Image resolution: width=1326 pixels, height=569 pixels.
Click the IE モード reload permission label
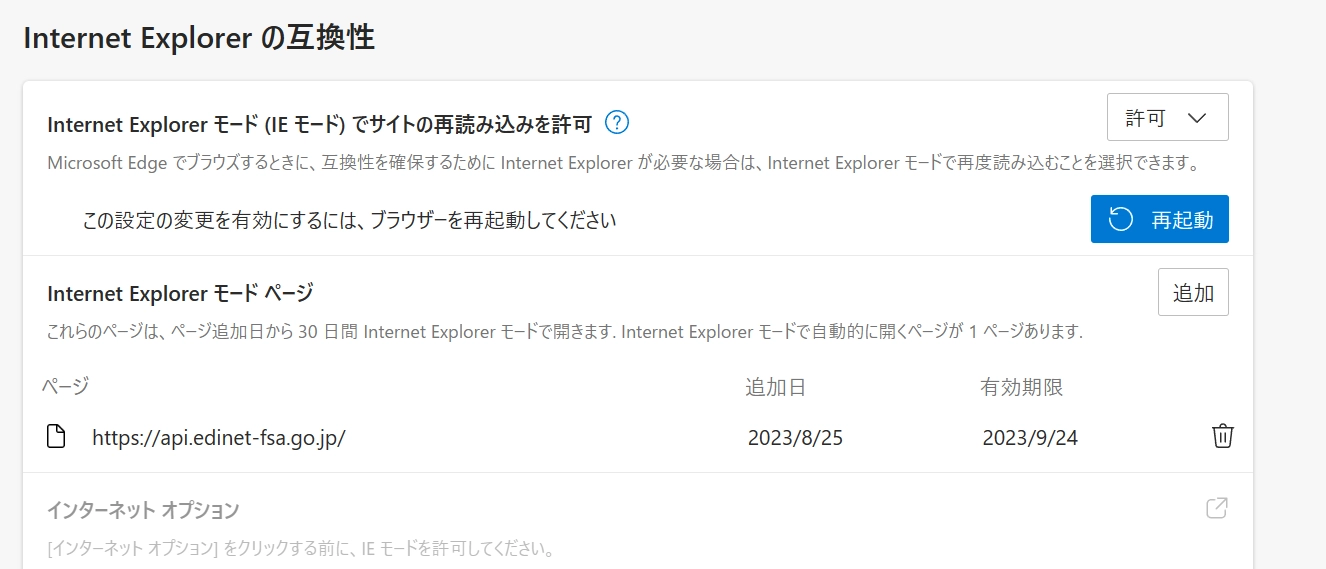click(320, 124)
